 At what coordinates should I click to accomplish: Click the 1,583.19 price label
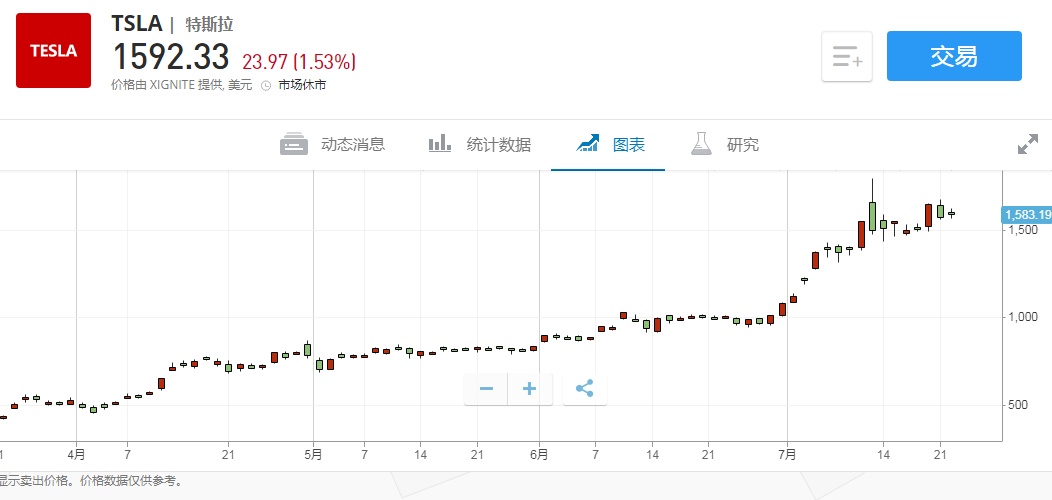tap(1027, 215)
